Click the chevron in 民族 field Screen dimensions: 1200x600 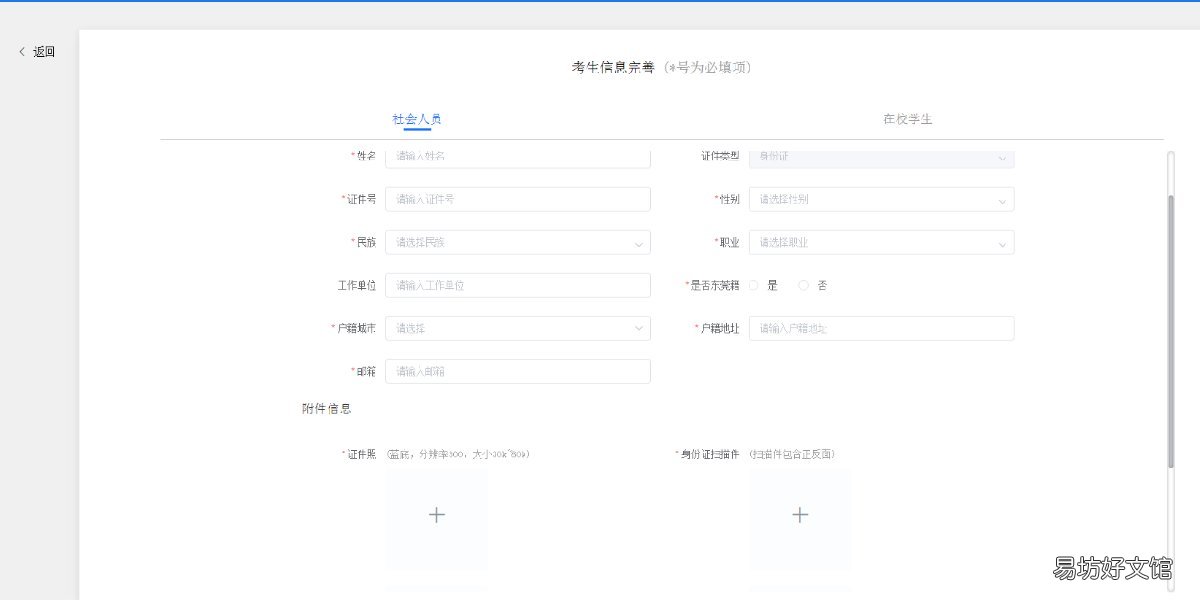[638, 243]
